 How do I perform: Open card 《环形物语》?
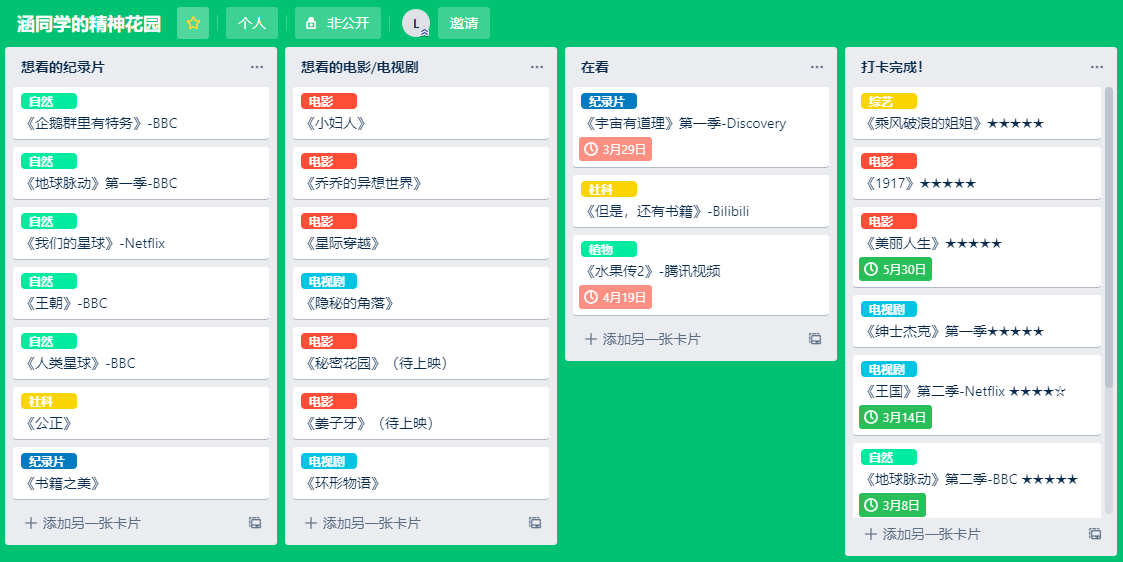click(x=421, y=473)
